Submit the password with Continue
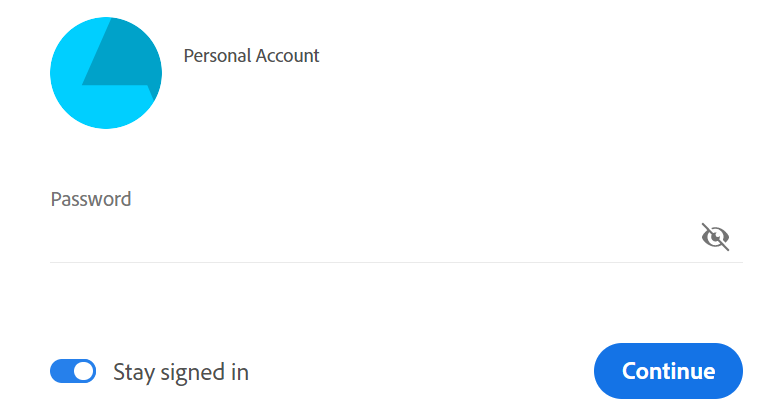Viewport: 760px width, 418px height. (668, 371)
